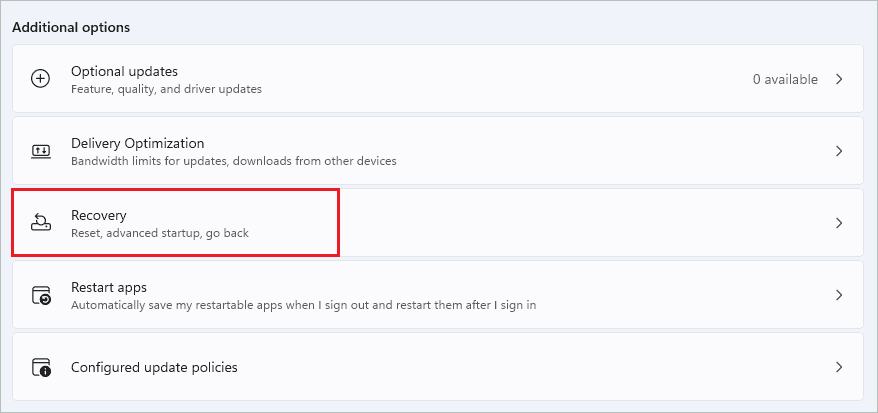Open Recovery using its right chevron
The image size is (878, 413).
(839, 223)
